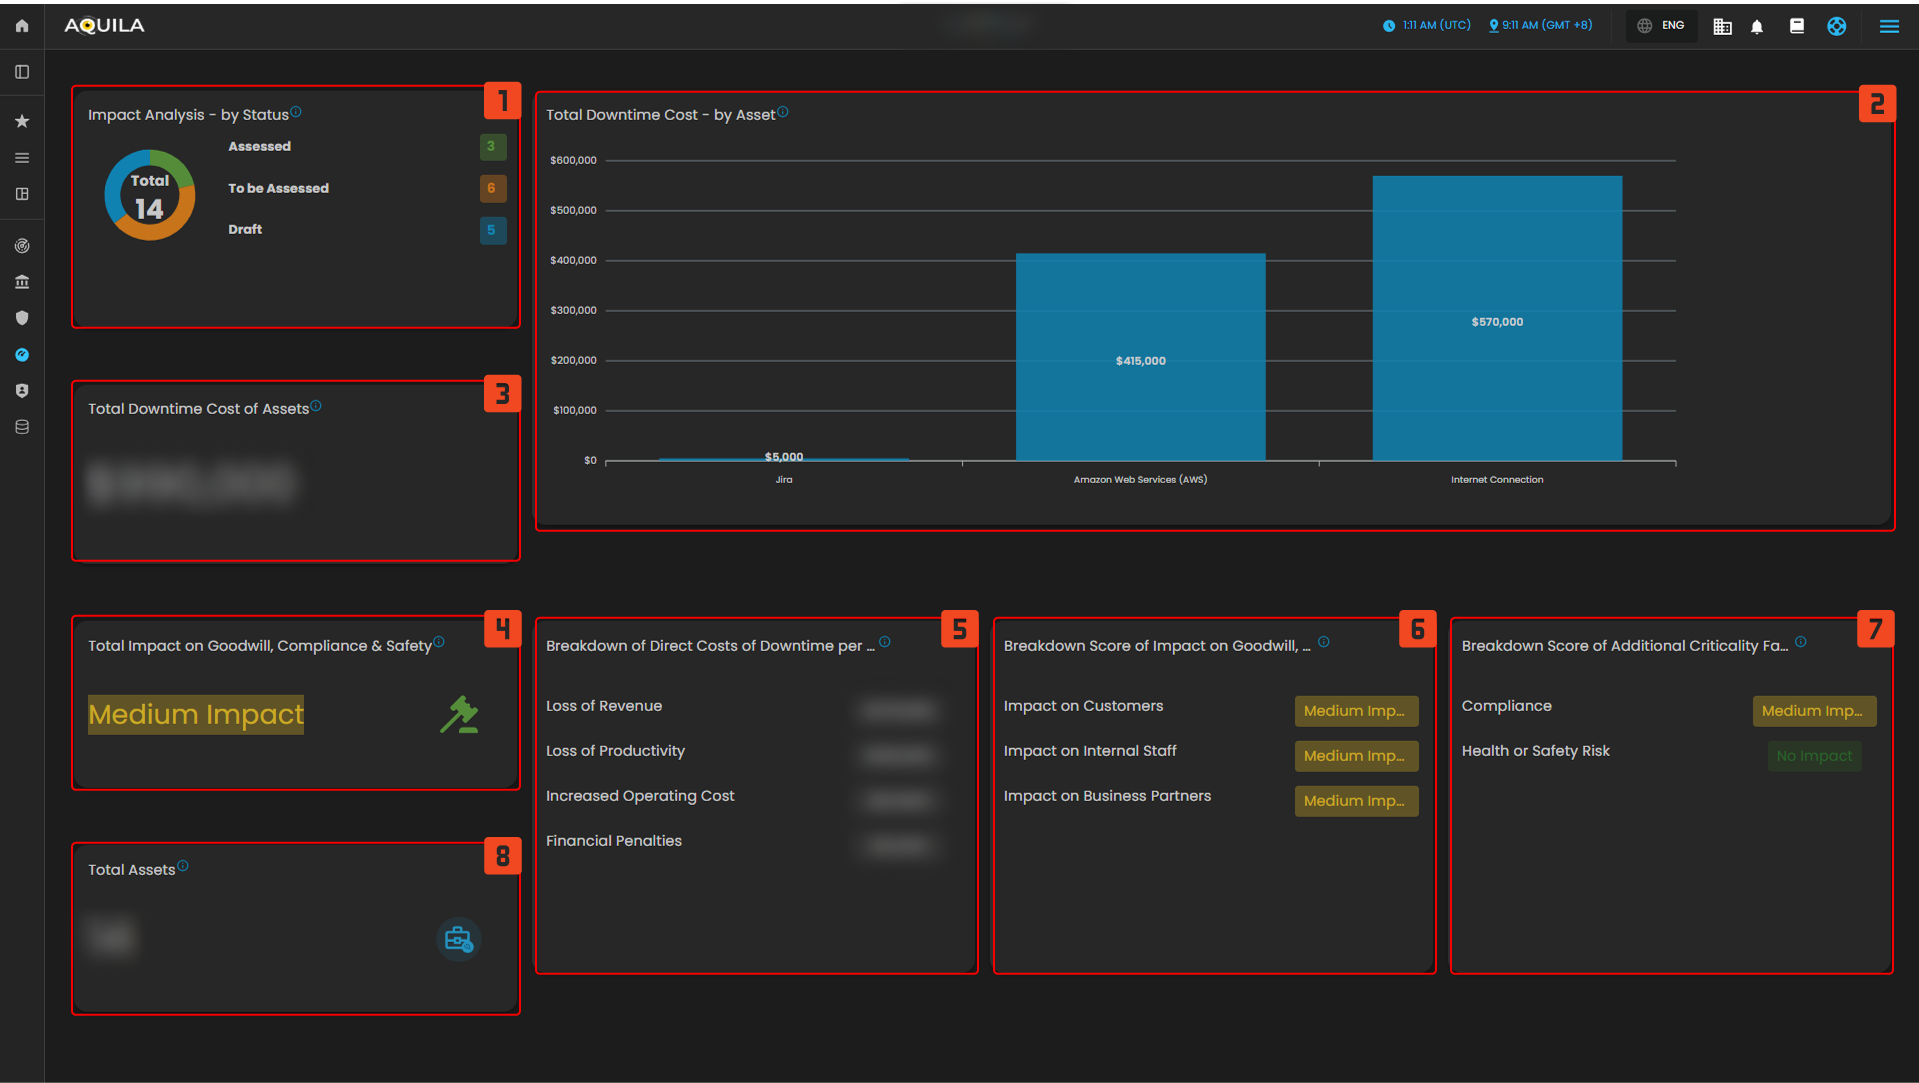Click the notifications bell icon
The image size is (1919, 1083).
1757,27
